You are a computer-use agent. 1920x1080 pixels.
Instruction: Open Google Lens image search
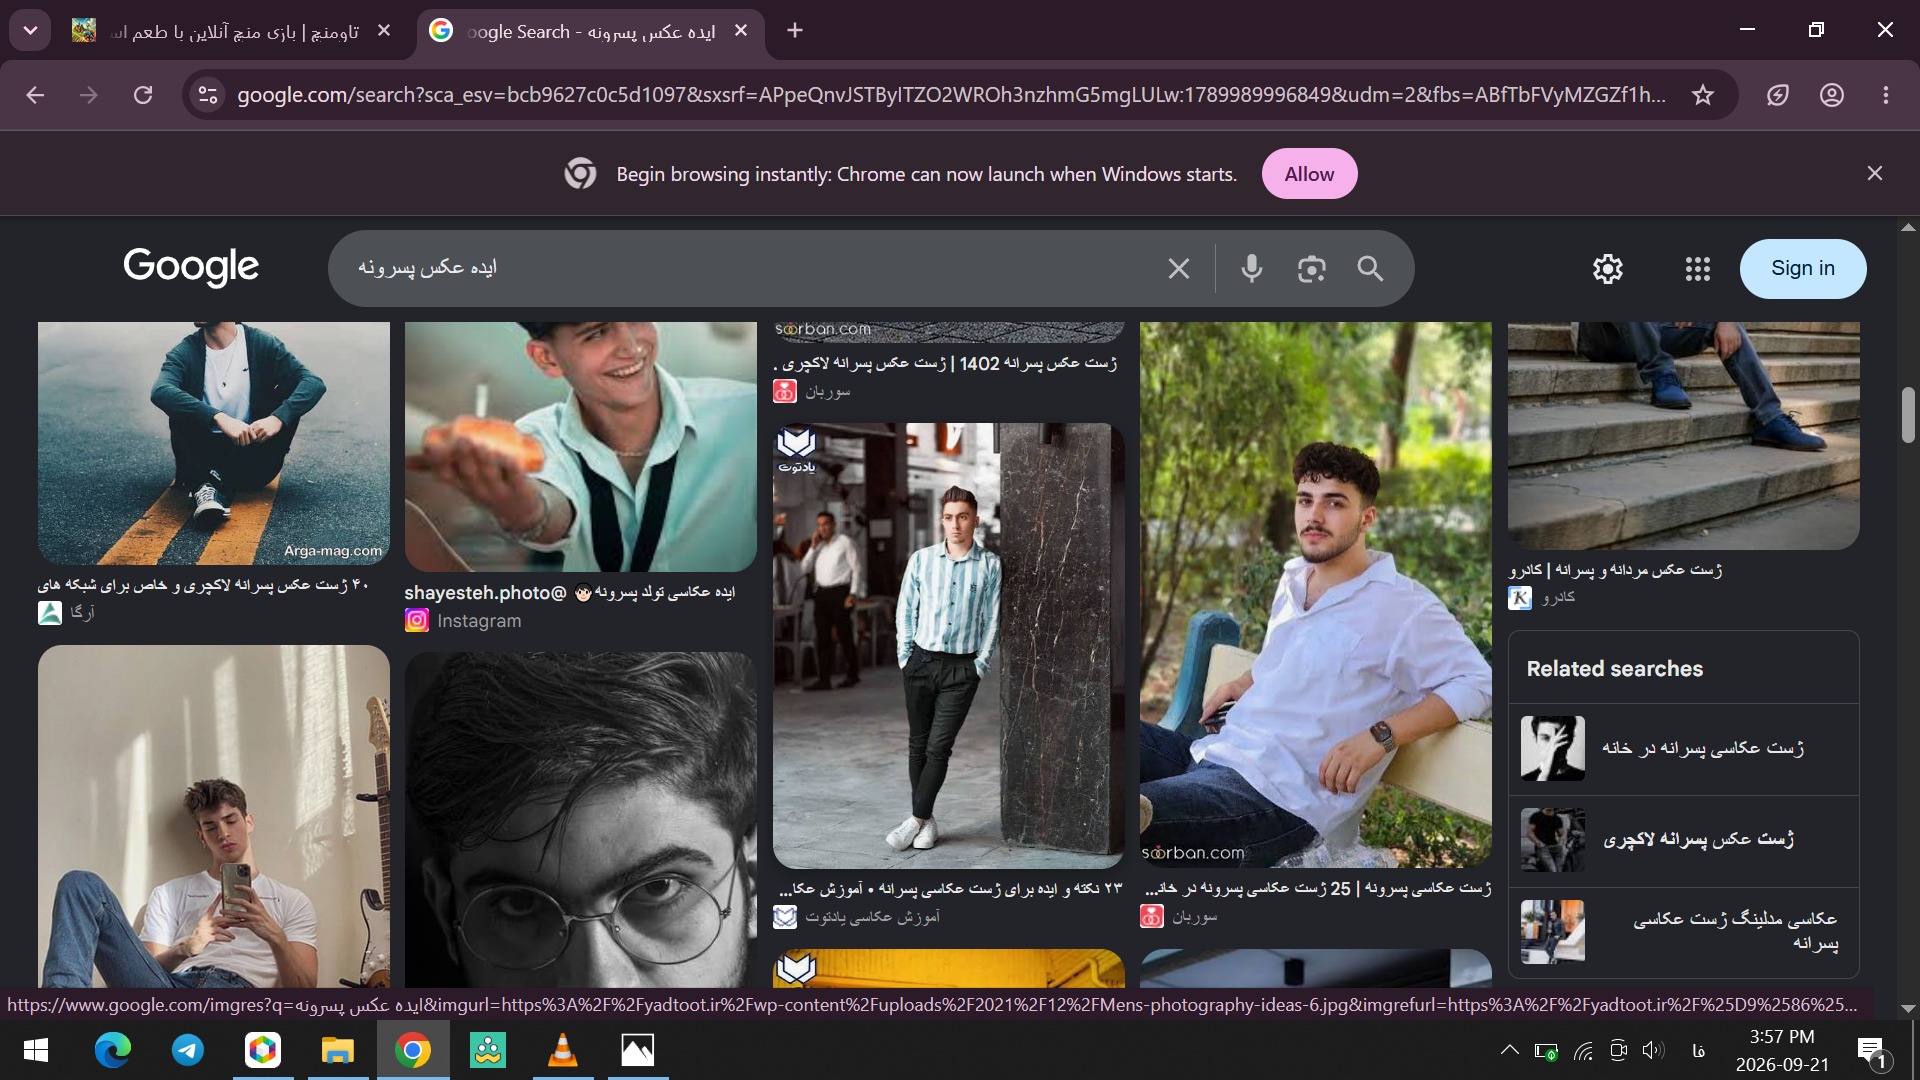click(x=1311, y=268)
